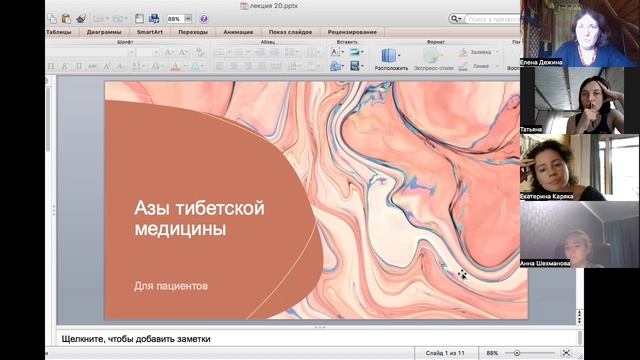Click the Экспресс-стили quick styles icon
The image size is (640, 360).
(431, 55)
